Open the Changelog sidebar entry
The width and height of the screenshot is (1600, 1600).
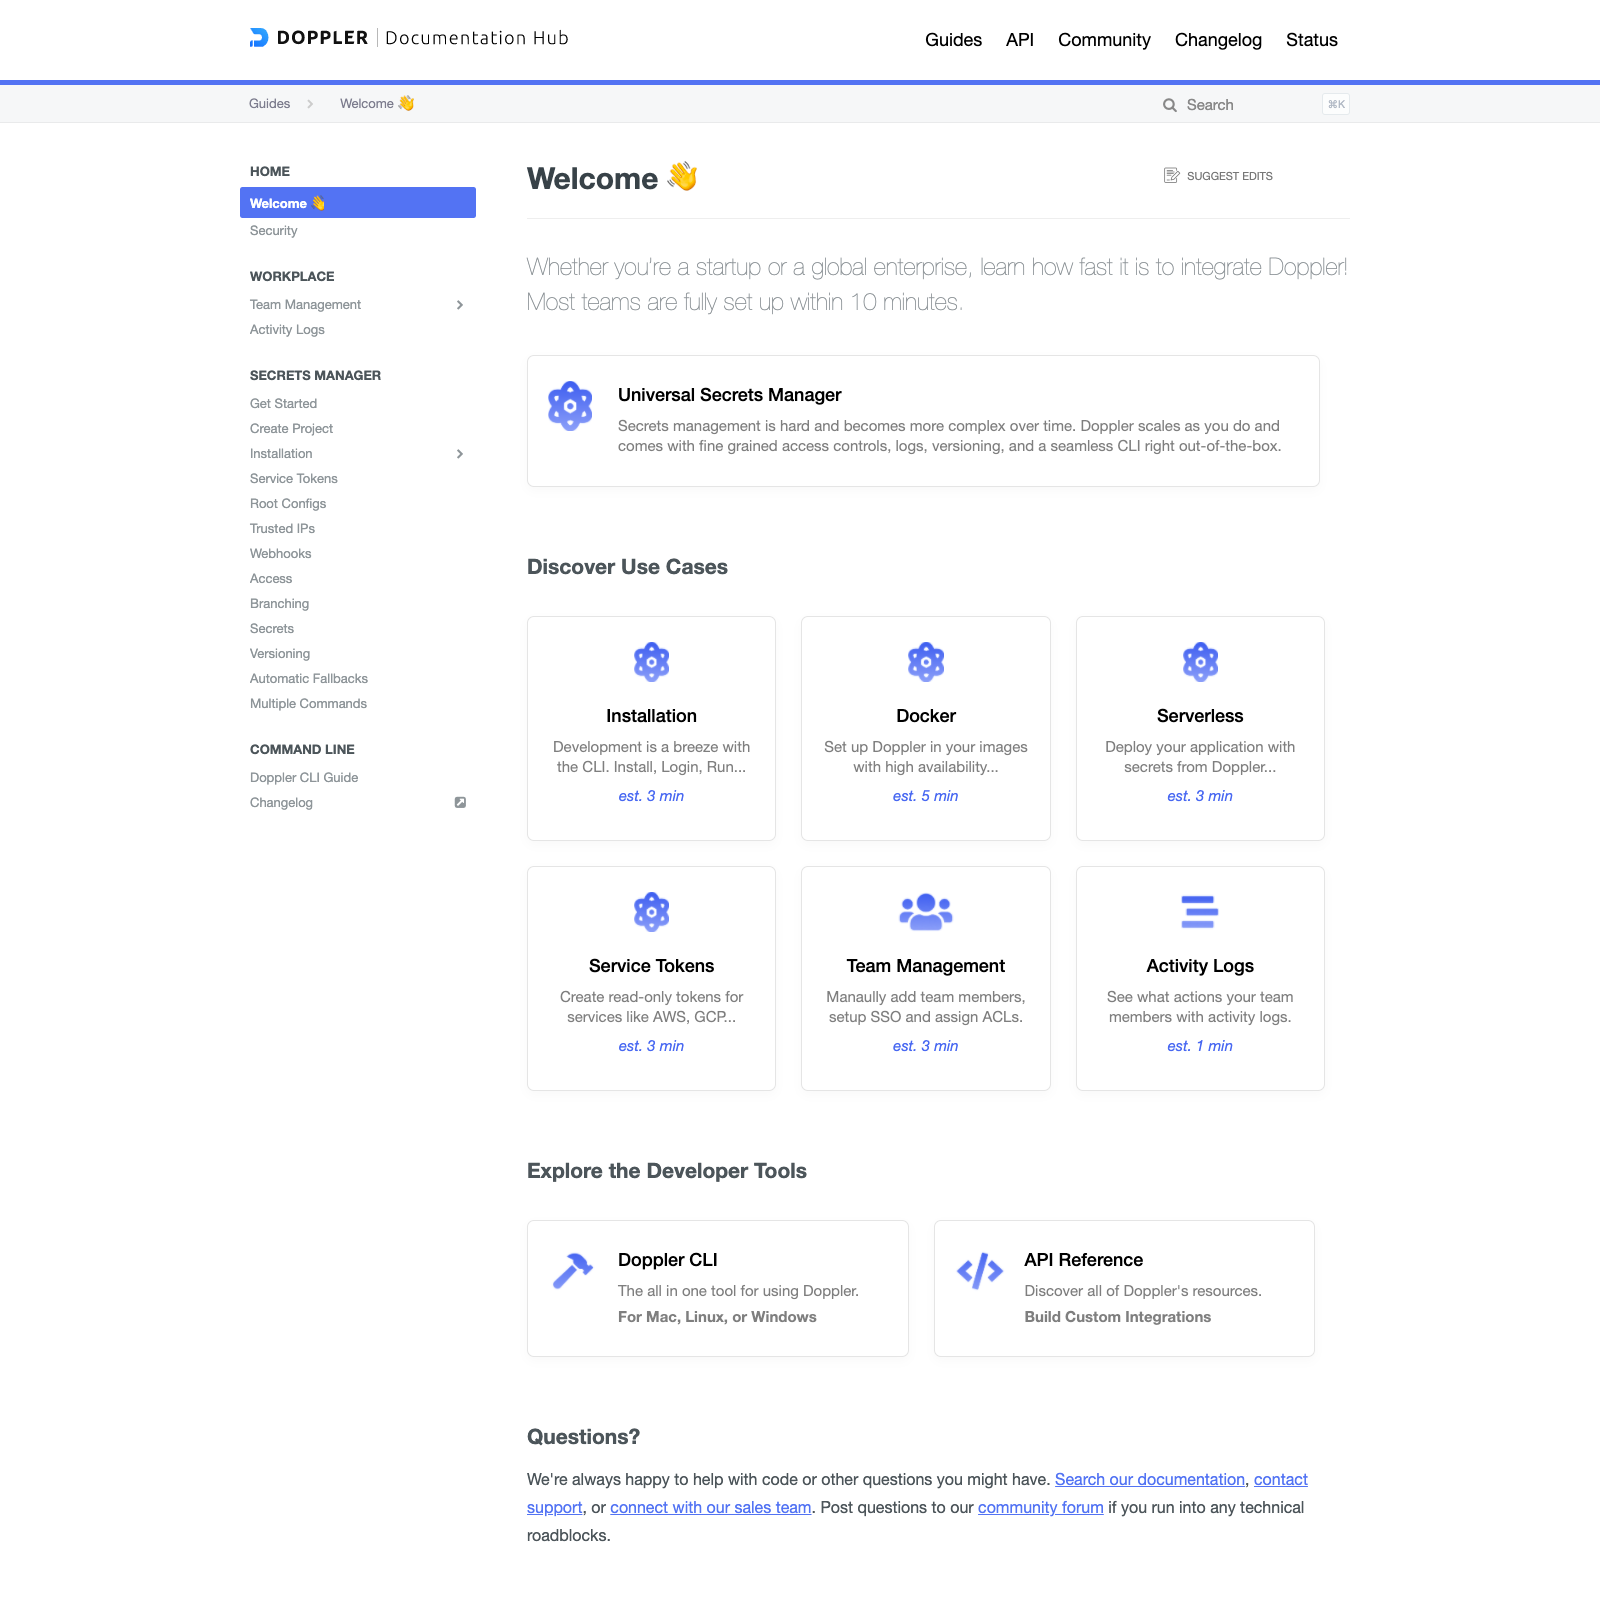click(x=281, y=803)
